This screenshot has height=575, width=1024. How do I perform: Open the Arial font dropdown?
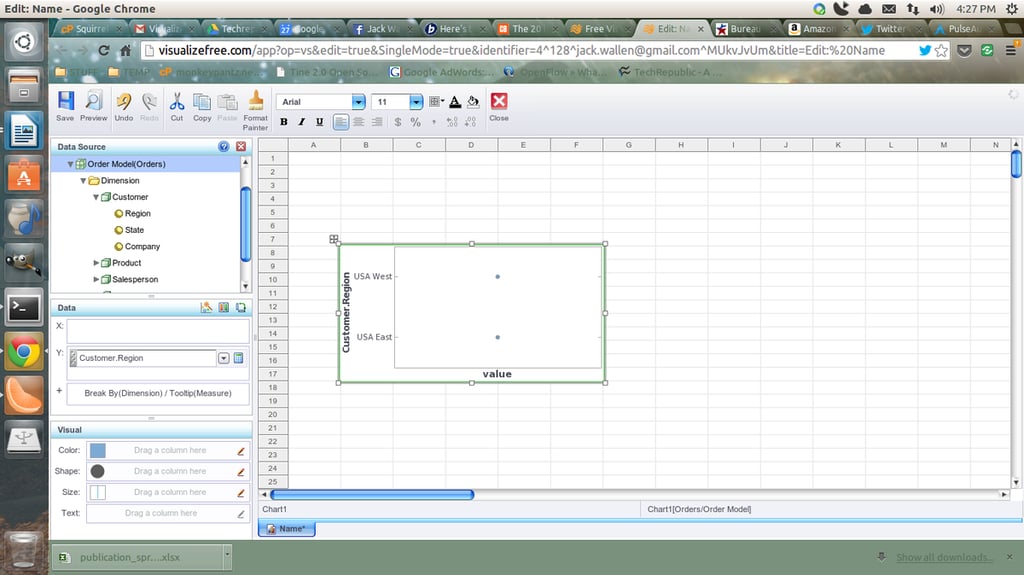point(359,101)
